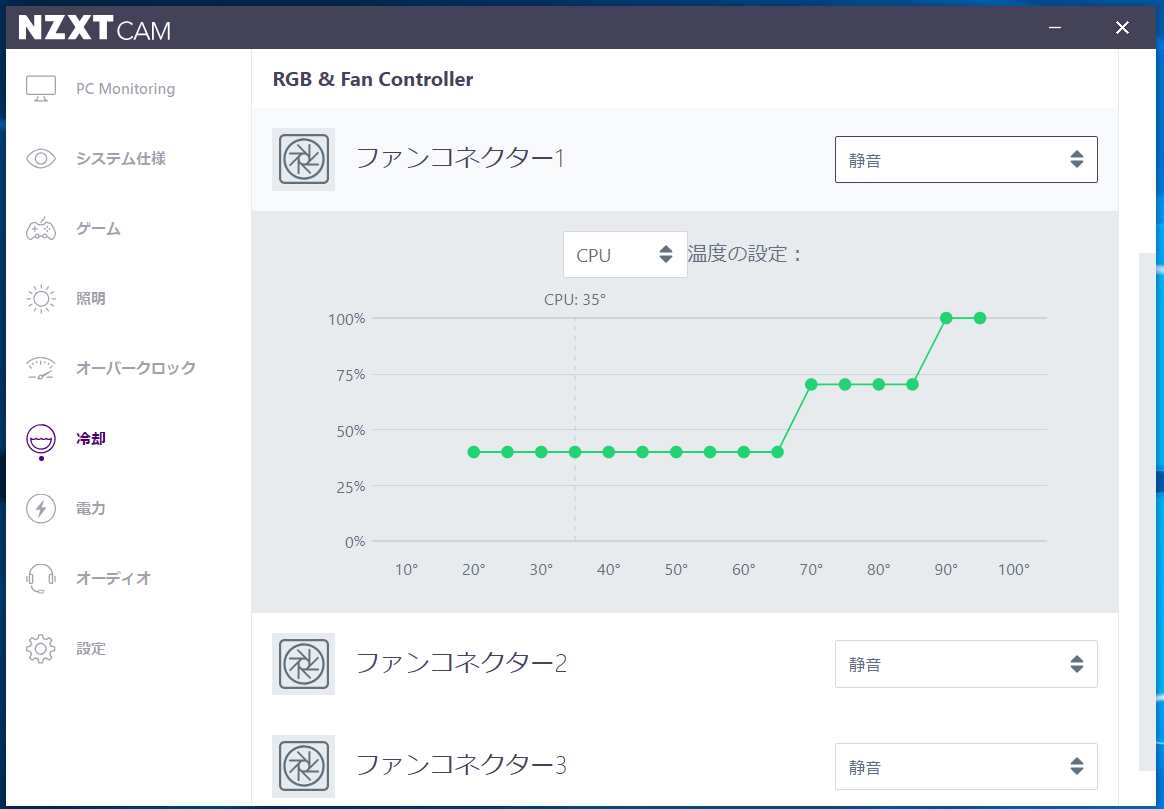1164x809 pixels.
Task: Click the fan icon of ファンコネクター3
Action: pos(304,766)
